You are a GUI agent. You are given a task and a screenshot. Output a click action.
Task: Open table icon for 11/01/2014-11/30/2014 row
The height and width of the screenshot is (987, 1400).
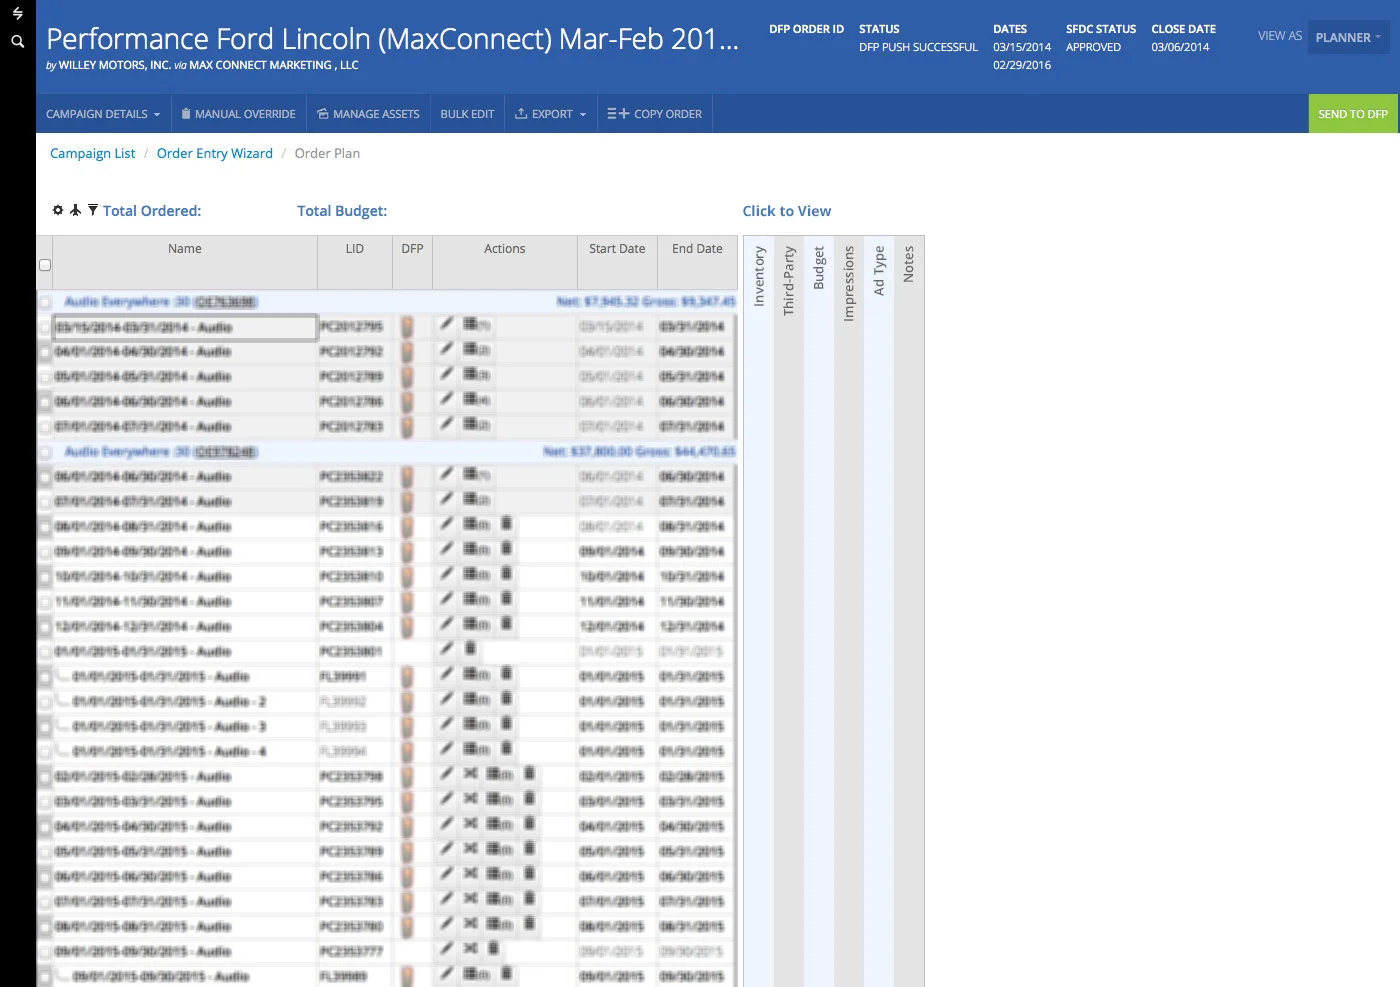click(x=476, y=598)
